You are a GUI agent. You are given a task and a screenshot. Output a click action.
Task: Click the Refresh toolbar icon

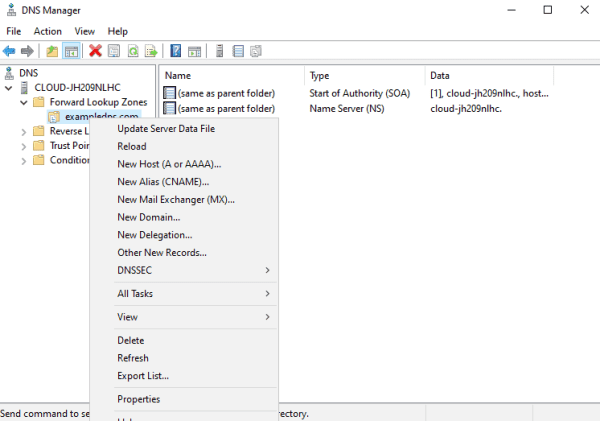point(133,51)
